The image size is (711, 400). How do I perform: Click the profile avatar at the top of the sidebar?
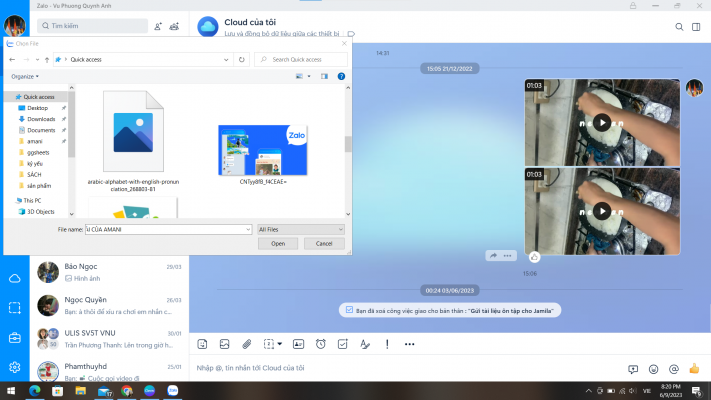tap(15, 25)
